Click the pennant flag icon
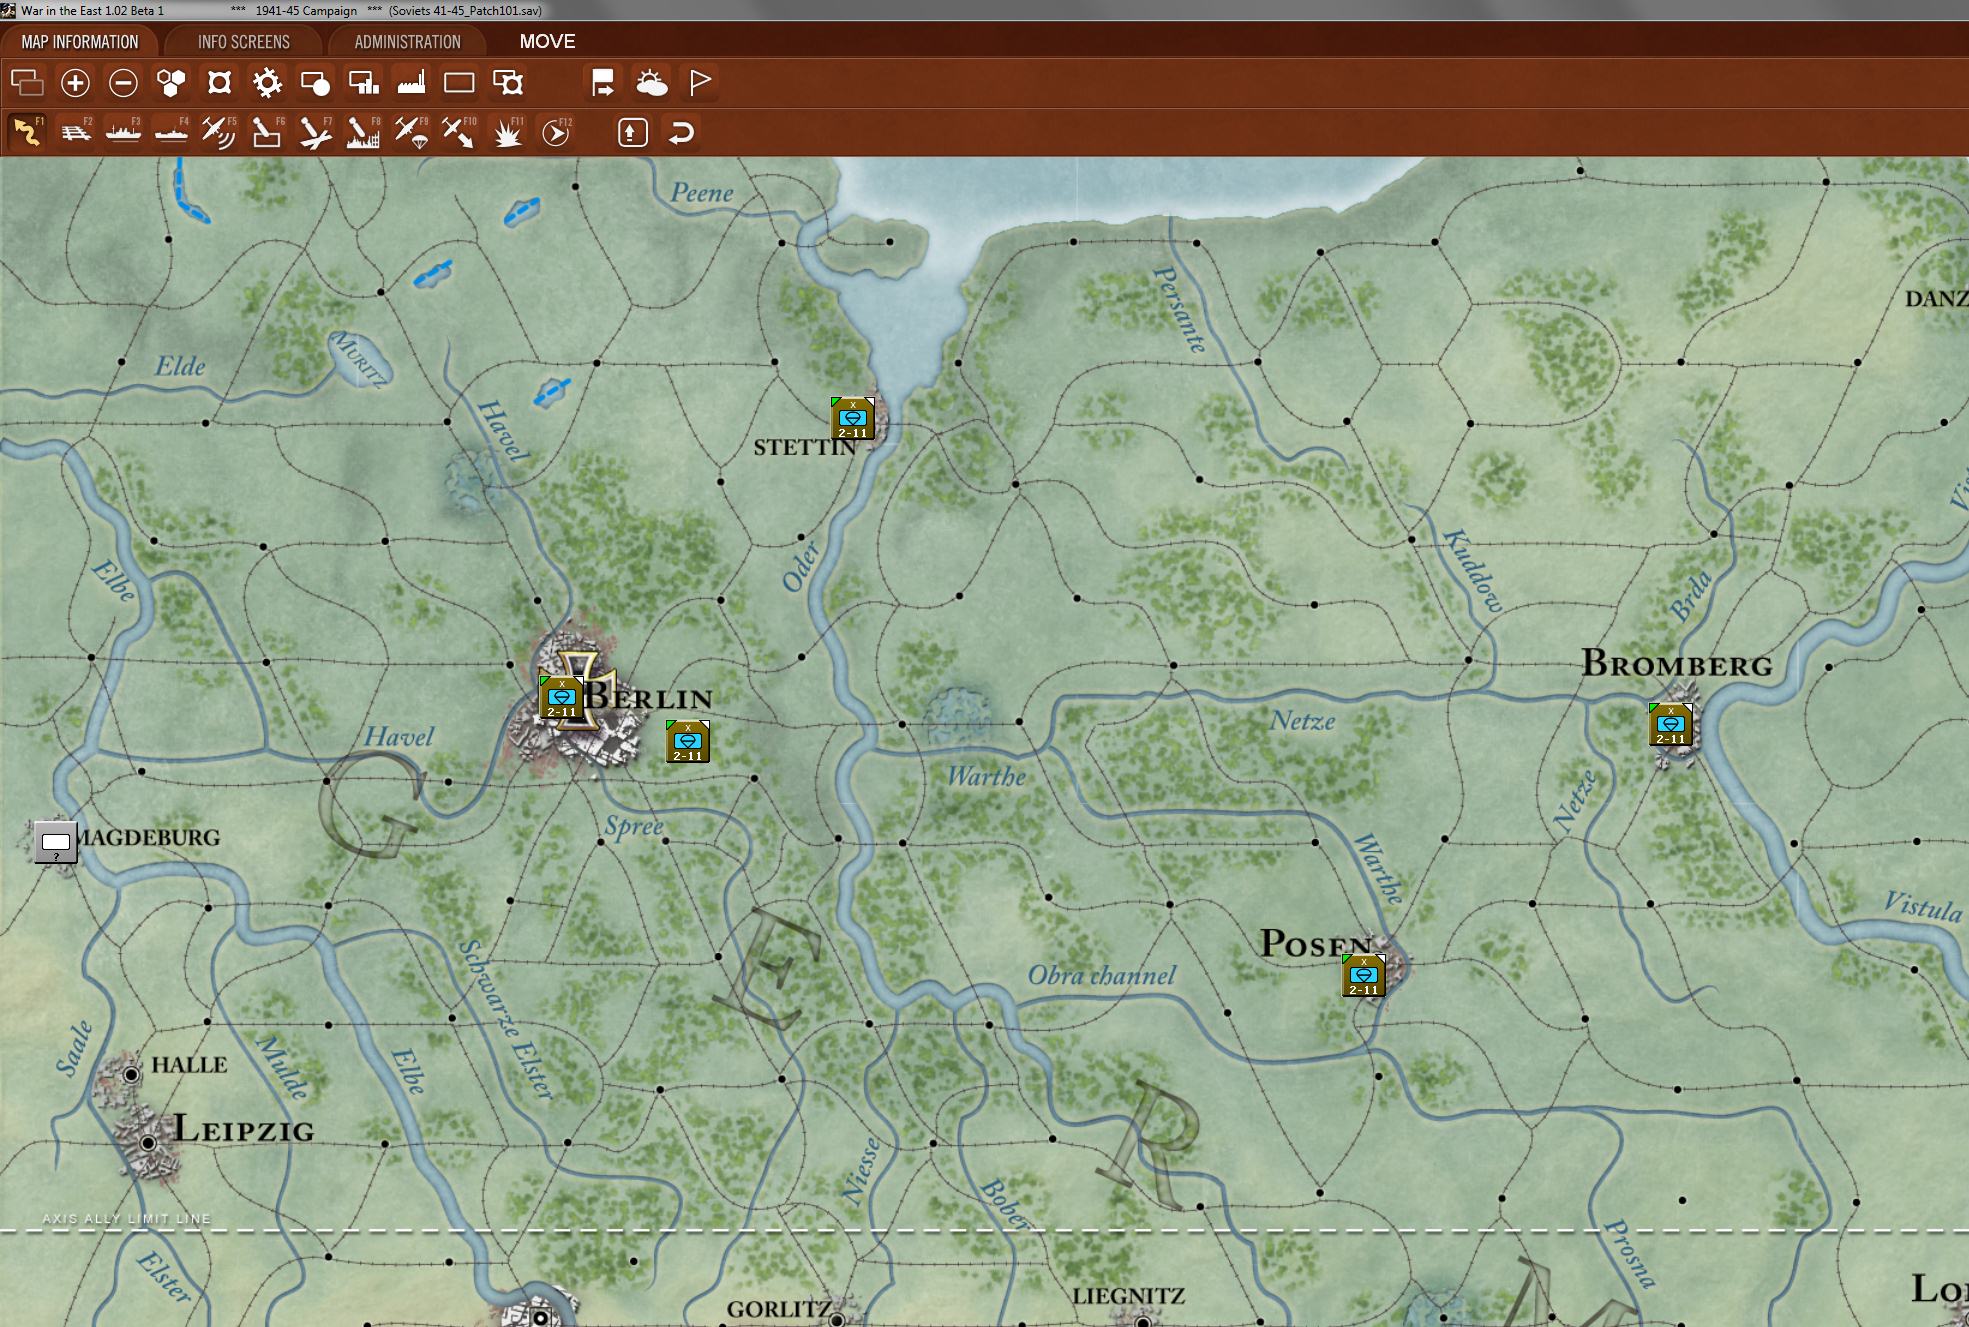The image size is (1969, 1327). [x=700, y=82]
